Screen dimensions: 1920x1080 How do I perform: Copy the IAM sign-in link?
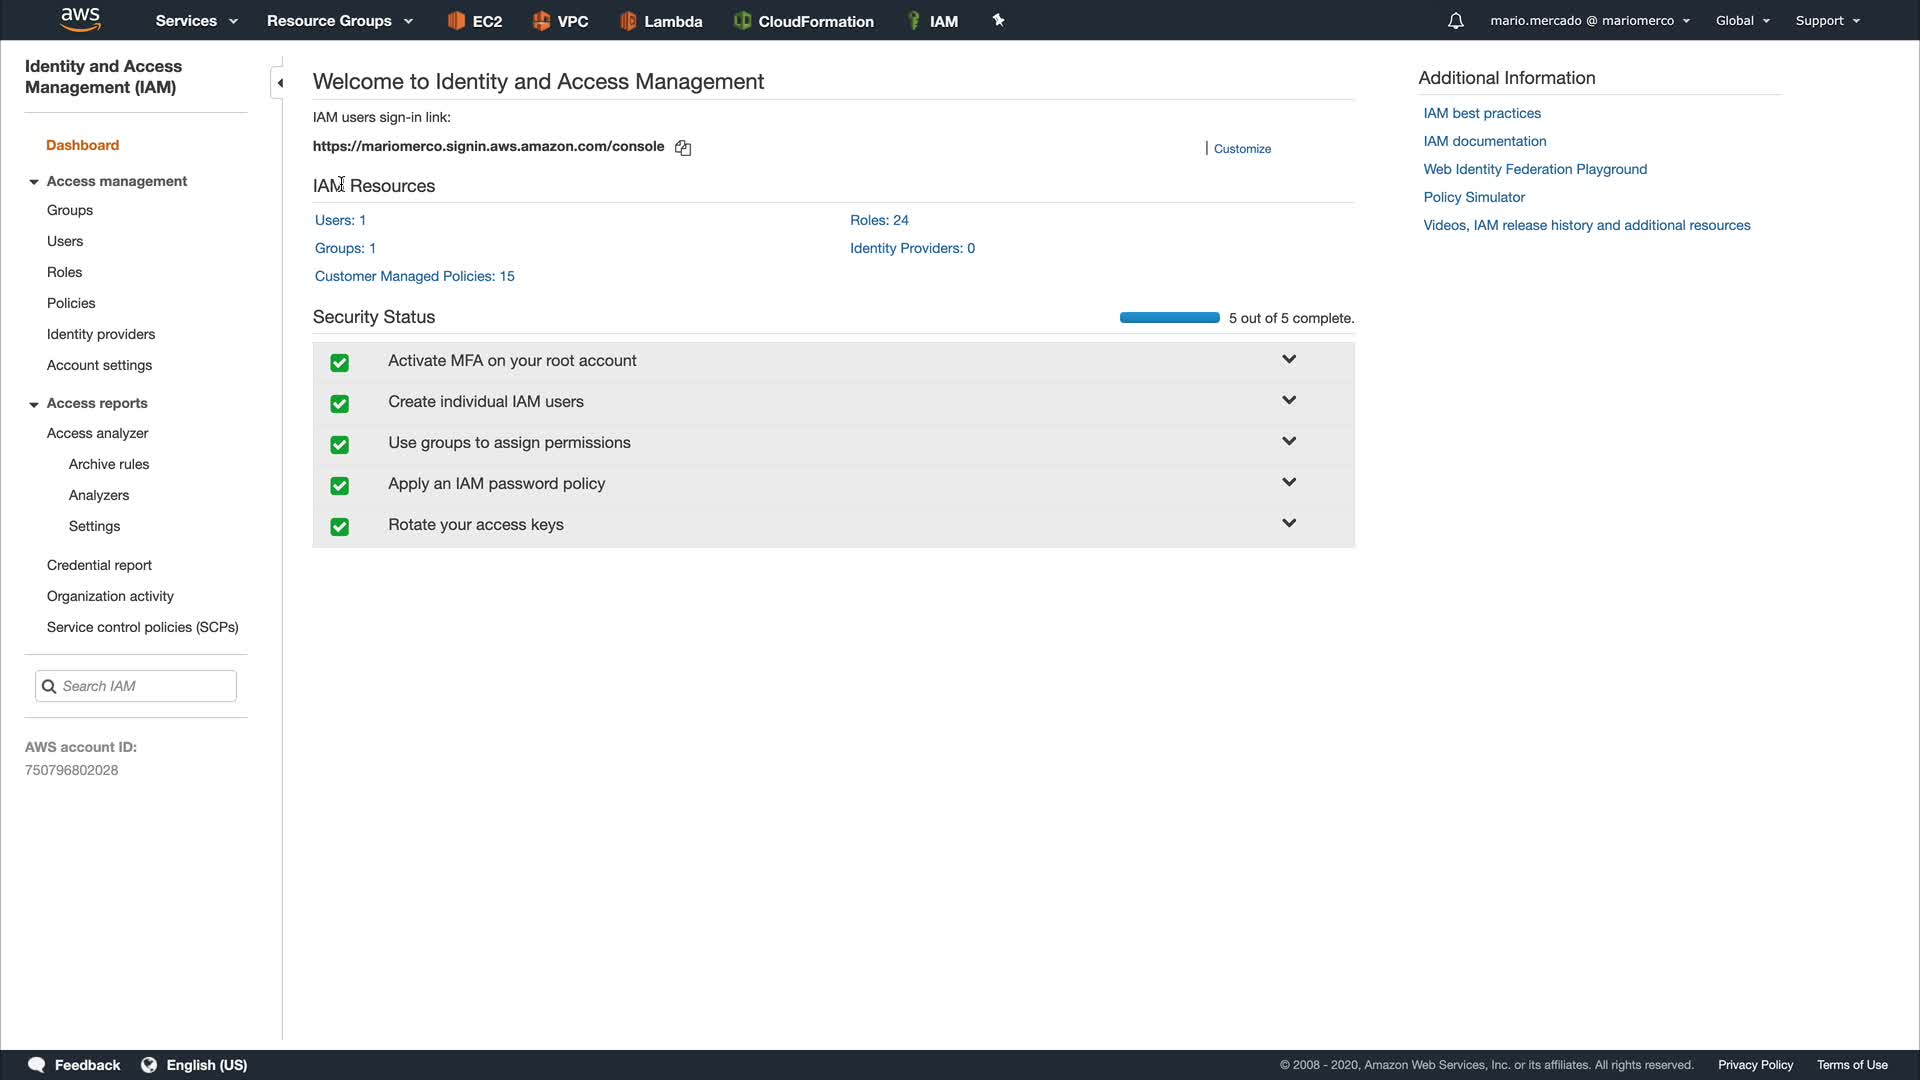pos(683,148)
